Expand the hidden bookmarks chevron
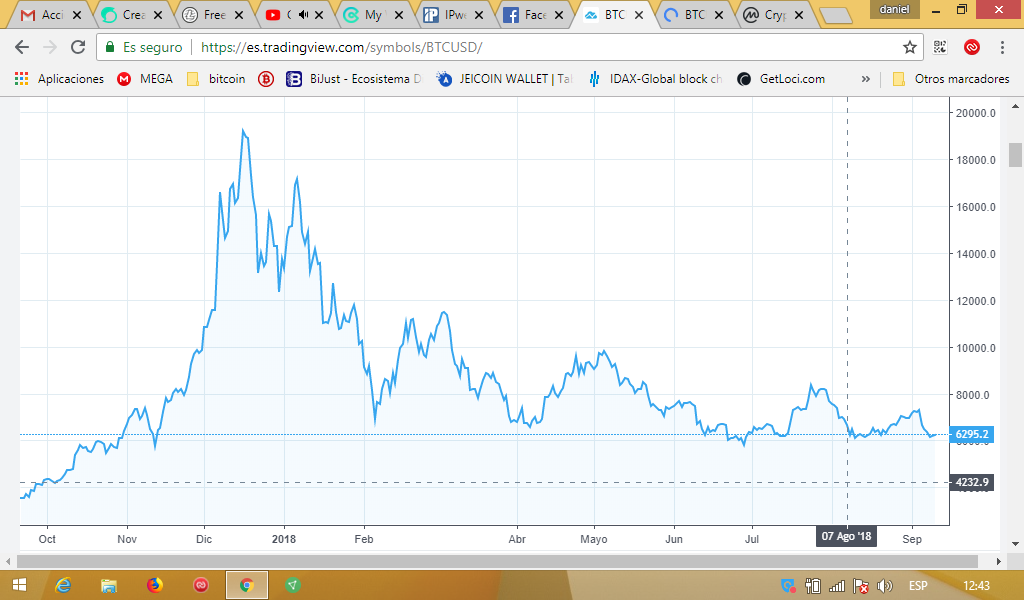The image size is (1024, 600). [x=866, y=79]
